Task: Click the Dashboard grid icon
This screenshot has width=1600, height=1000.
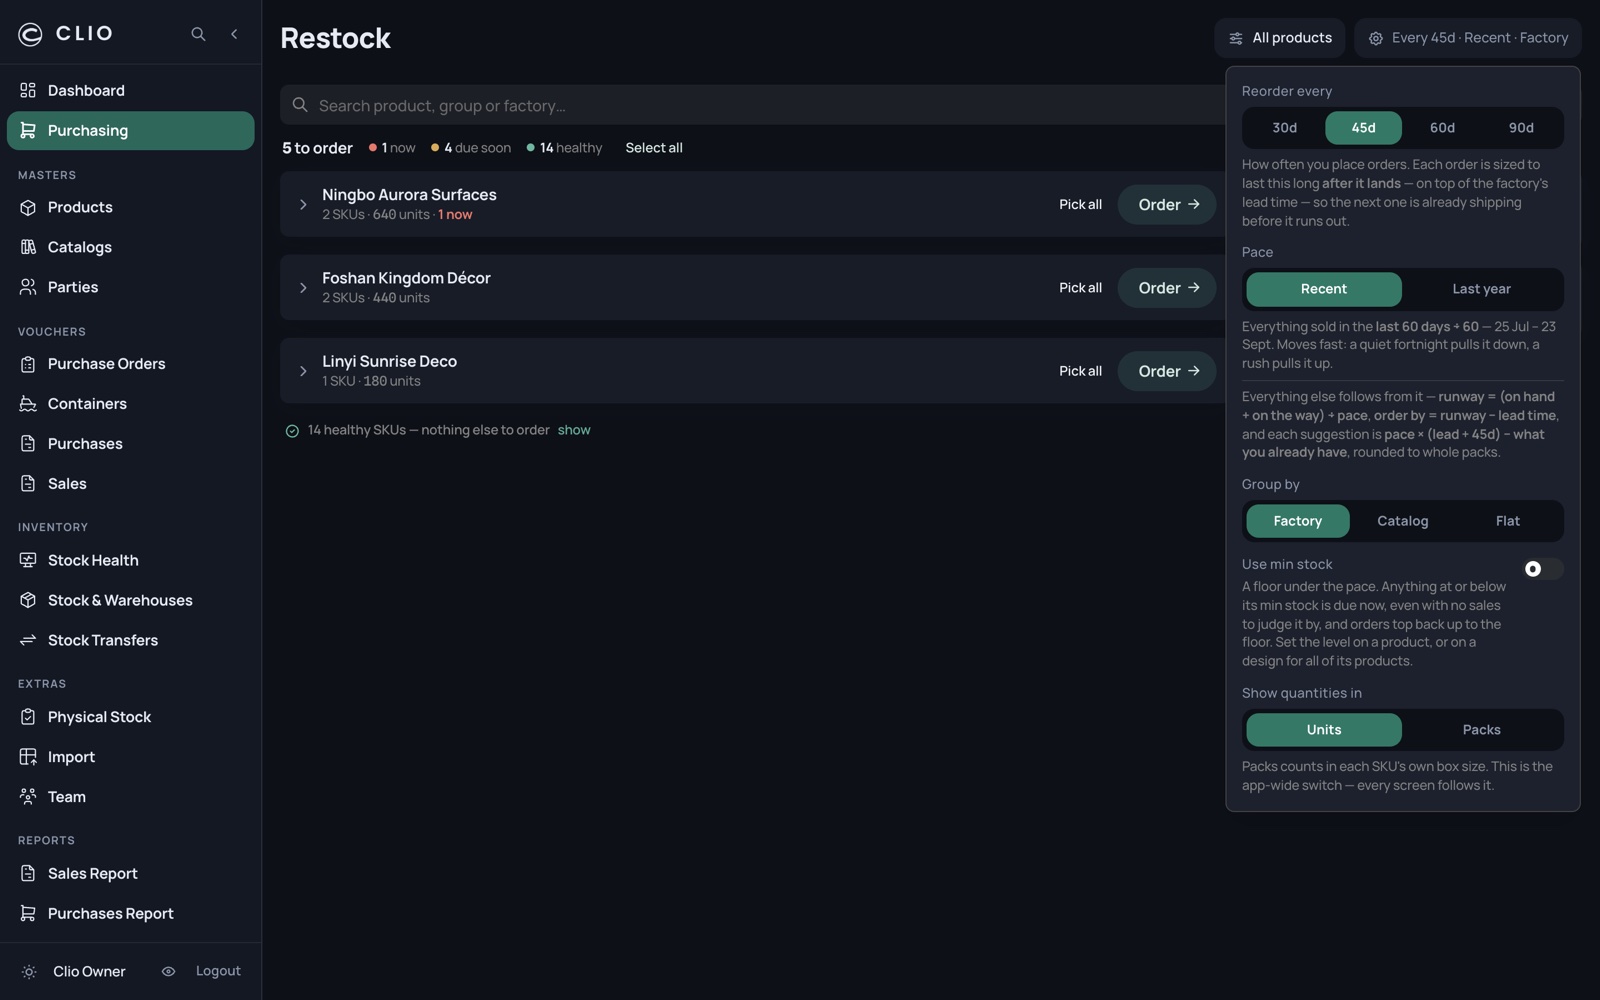Action: tap(28, 90)
